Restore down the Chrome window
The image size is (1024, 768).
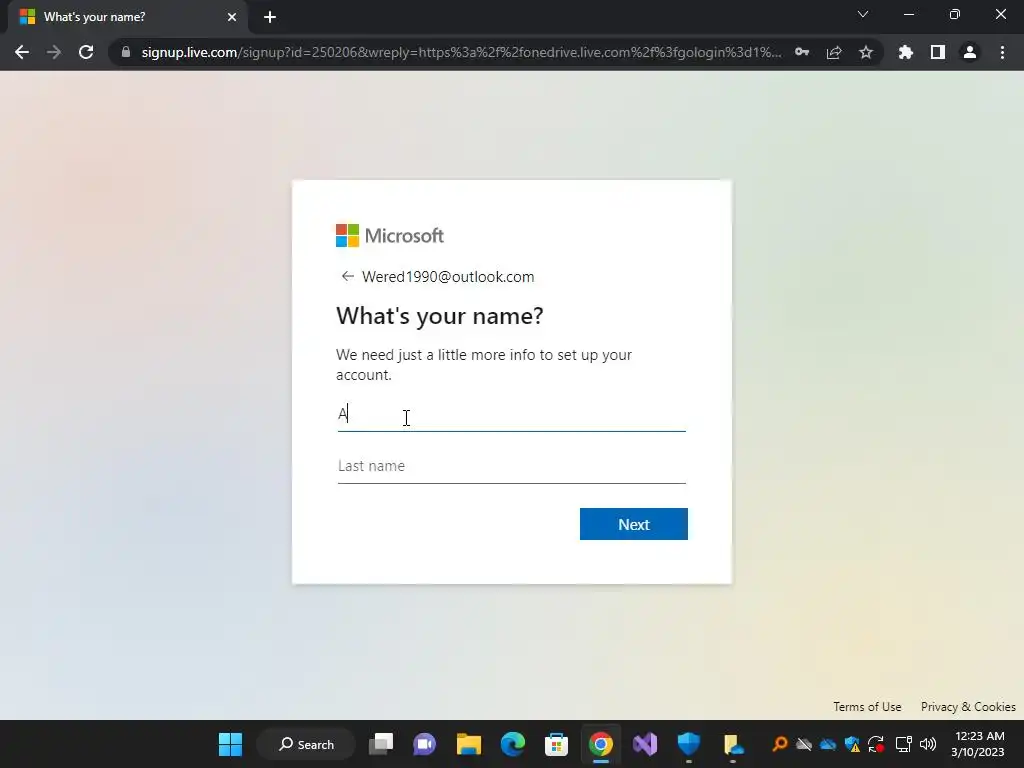click(955, 14)
